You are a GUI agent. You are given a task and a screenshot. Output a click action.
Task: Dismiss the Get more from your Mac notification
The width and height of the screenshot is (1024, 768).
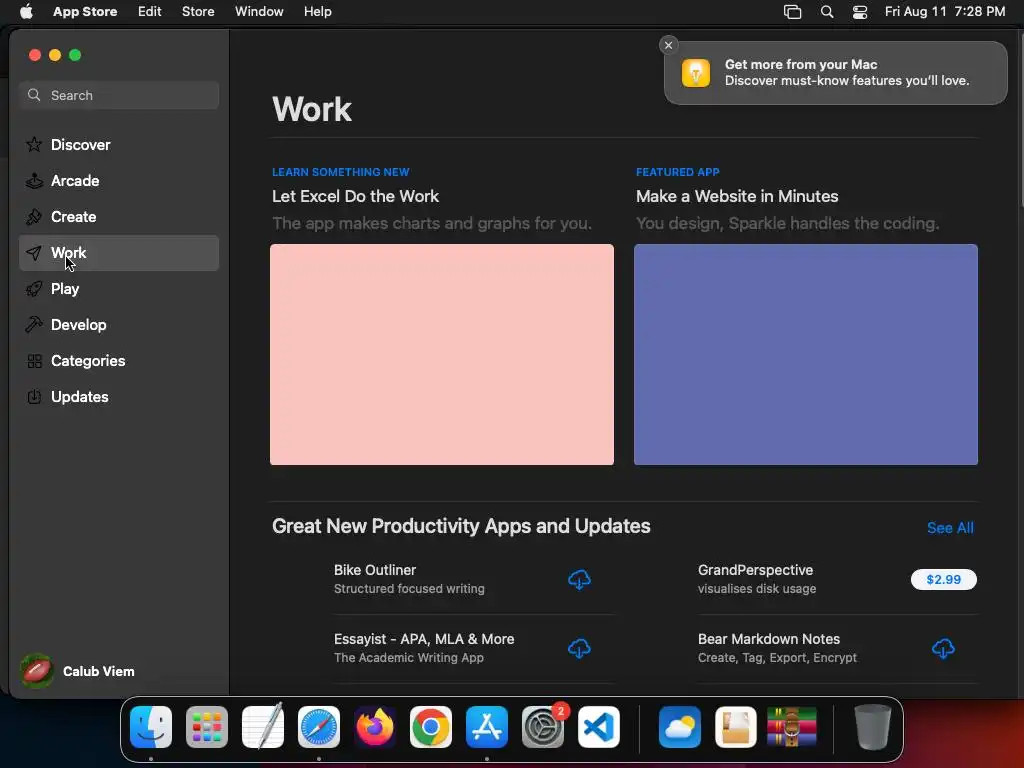pyautogui.click(x=668, y=45)
